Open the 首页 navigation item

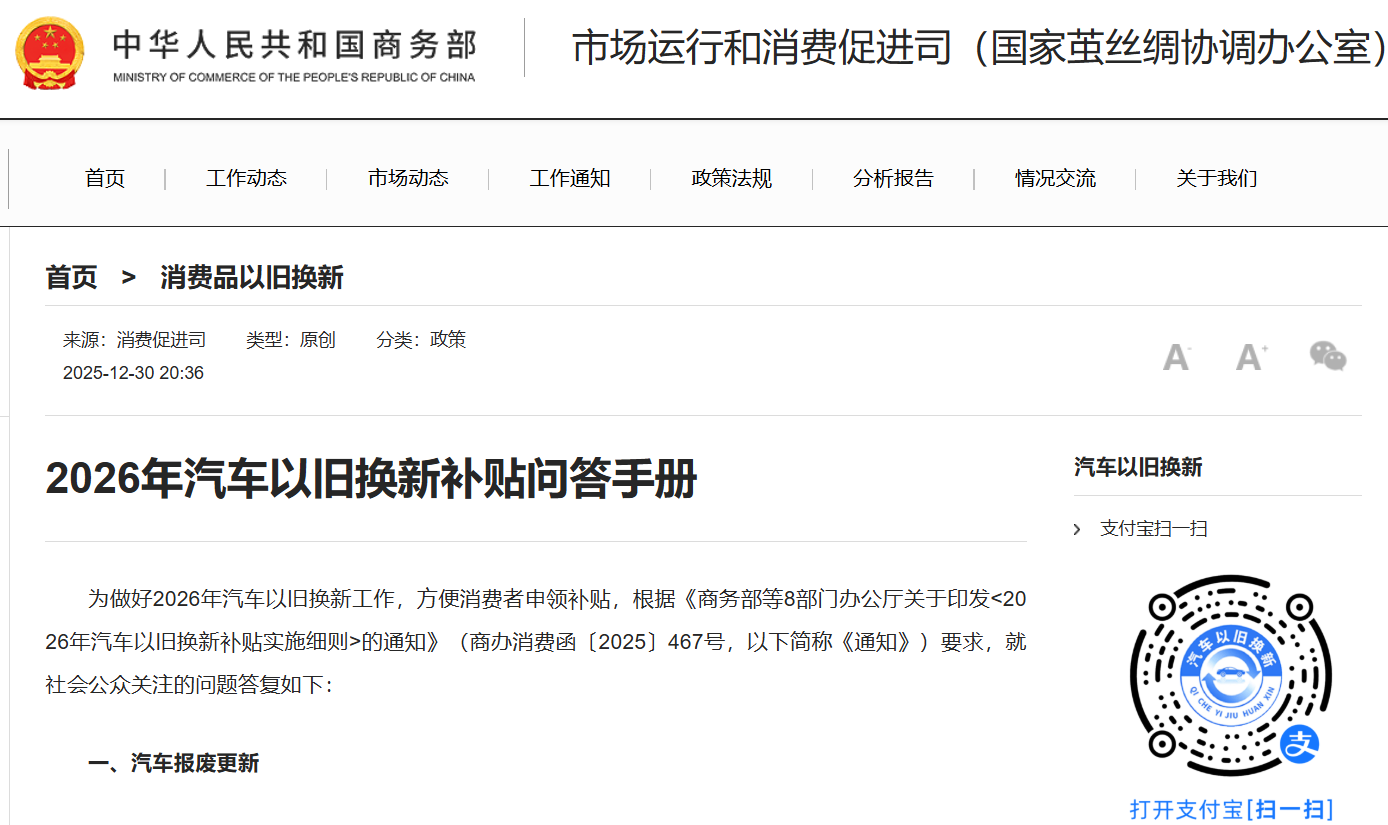104,178
